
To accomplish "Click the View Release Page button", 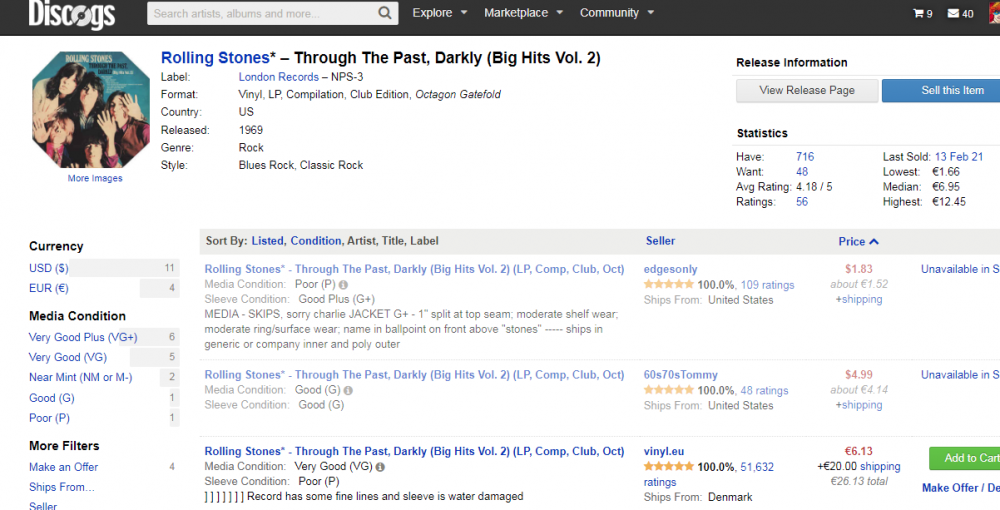I will click(x=807, y=90).
